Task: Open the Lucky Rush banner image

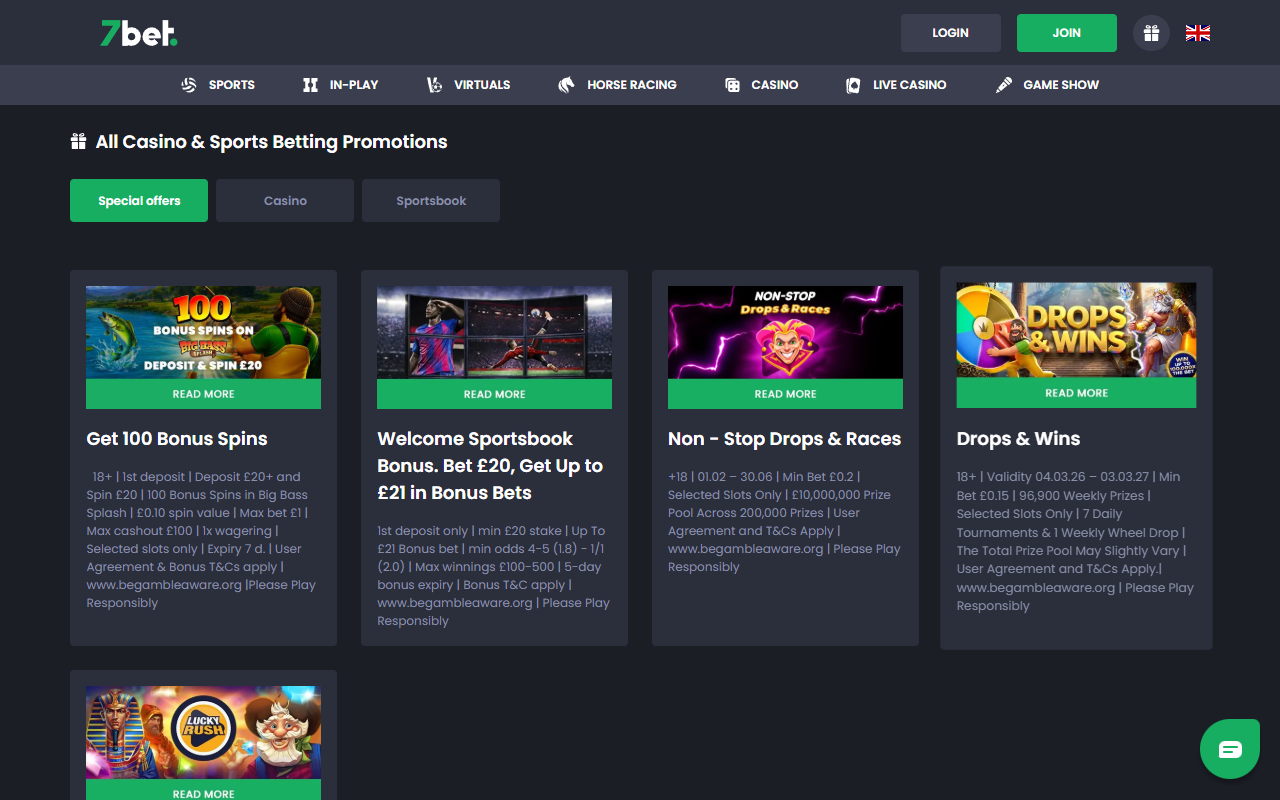Action: [x=203, y=733]
